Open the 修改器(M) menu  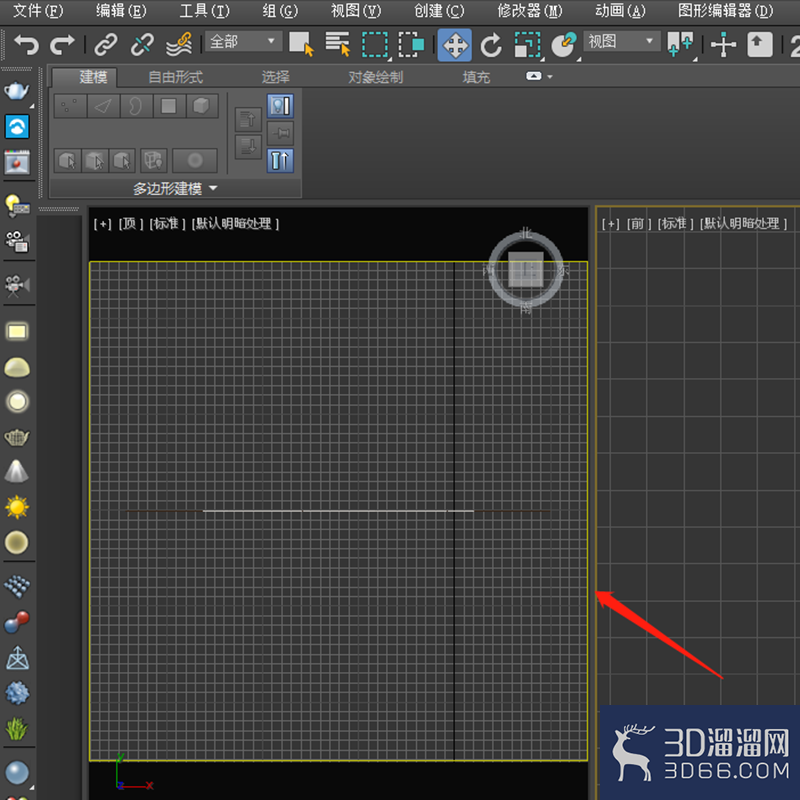530,11
